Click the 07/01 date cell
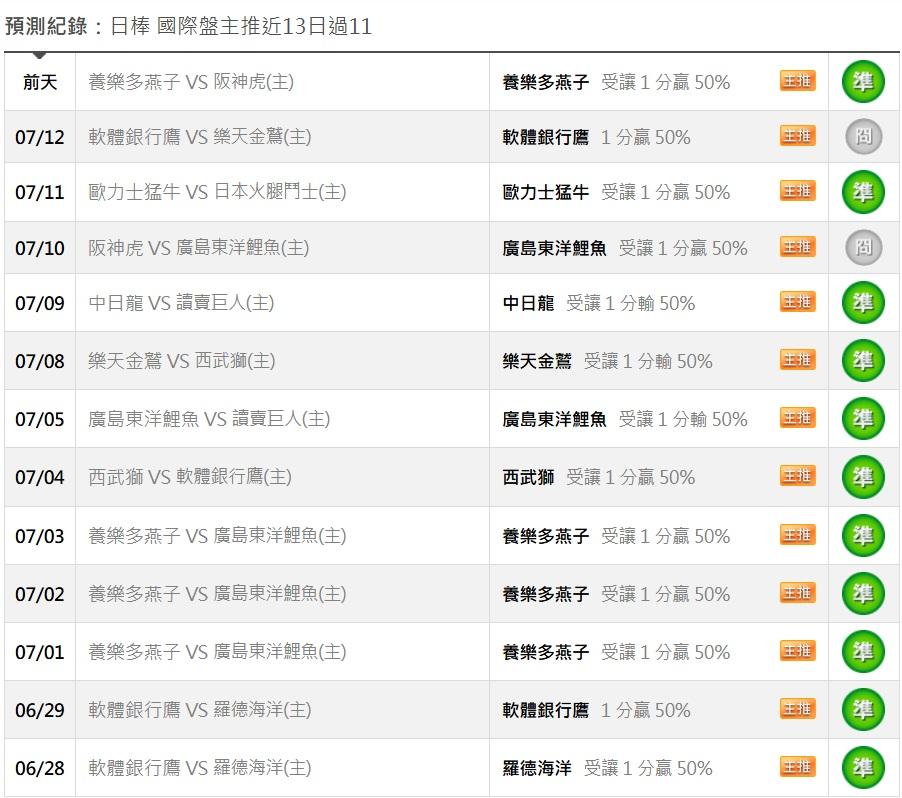This screenshot has width=902, height=798. [x=40, y=652]
